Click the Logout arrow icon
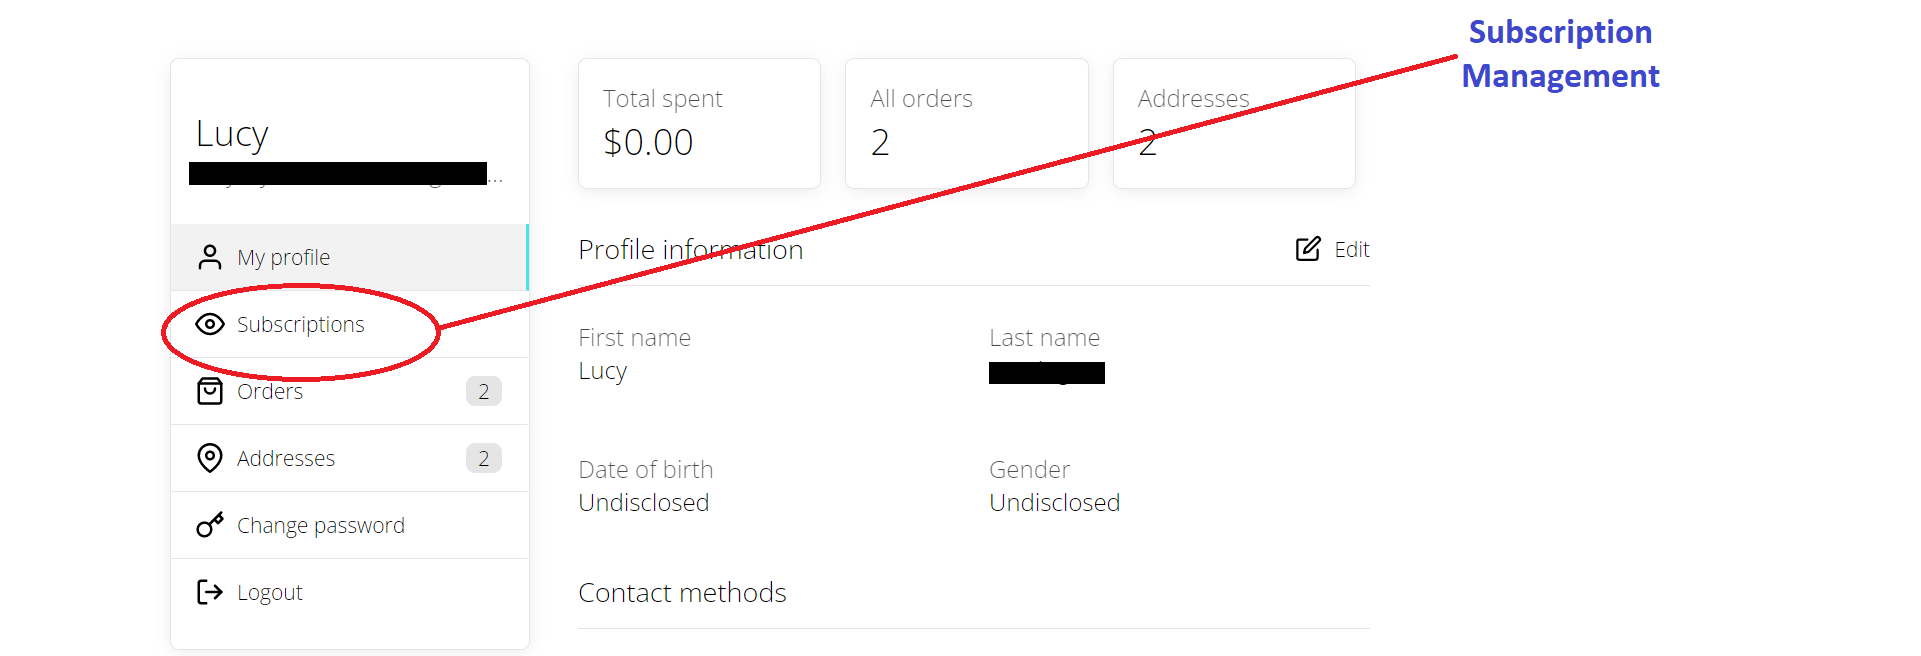 (x=210, y=592)
